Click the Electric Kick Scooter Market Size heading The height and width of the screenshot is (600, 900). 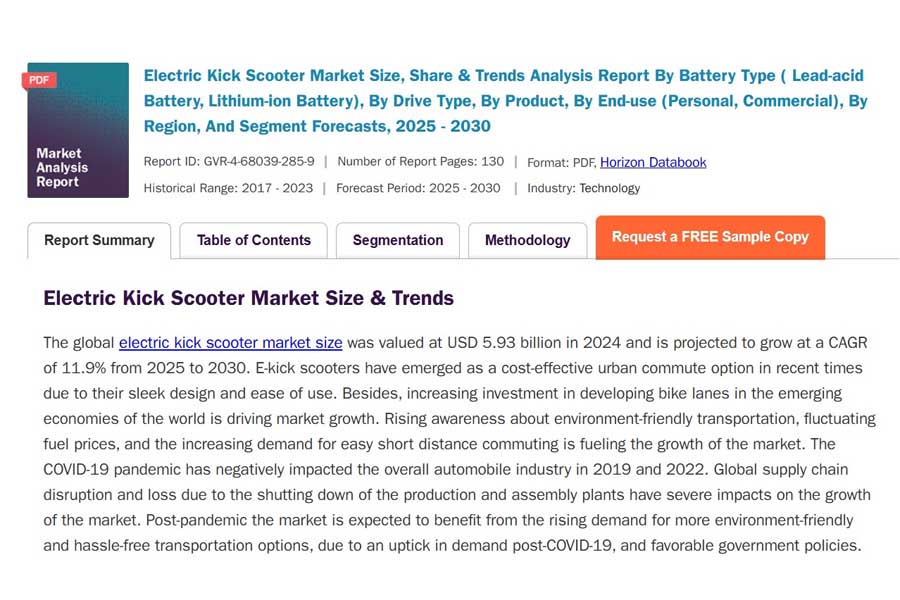(x=248, y=298)
